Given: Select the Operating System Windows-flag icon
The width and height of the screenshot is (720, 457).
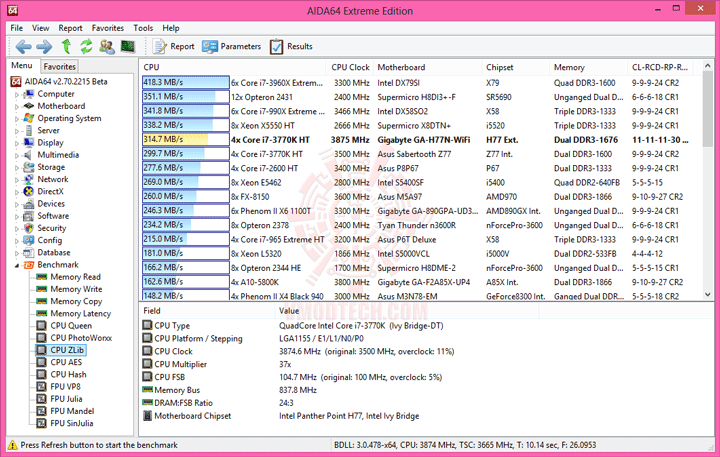Looking at the screenshot, I should (x=29, y=118).
